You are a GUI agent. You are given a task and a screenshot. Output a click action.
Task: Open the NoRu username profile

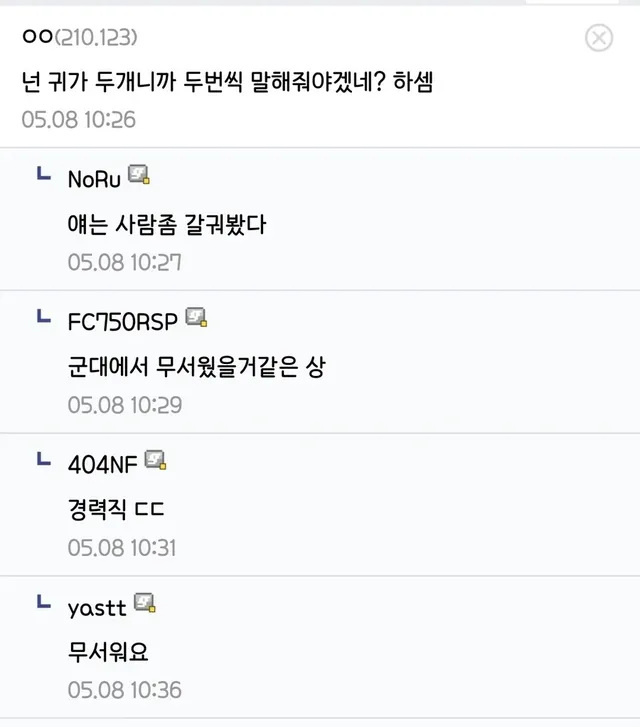point(94,179)
